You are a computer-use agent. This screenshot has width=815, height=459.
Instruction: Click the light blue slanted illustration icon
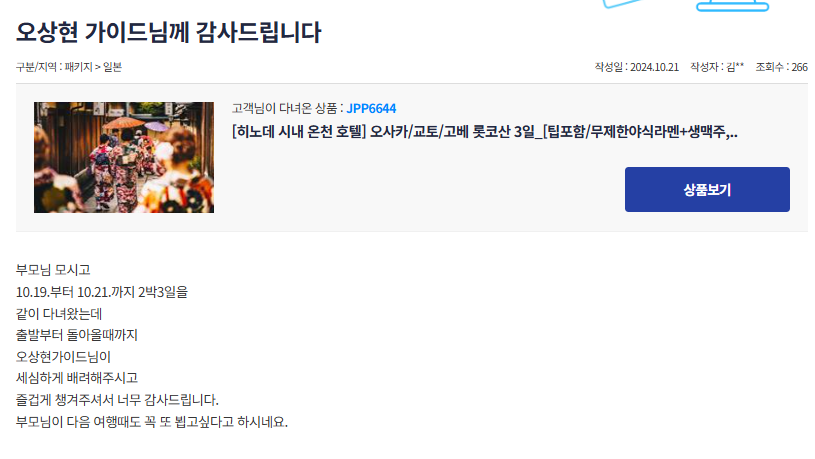coord(622,4)
